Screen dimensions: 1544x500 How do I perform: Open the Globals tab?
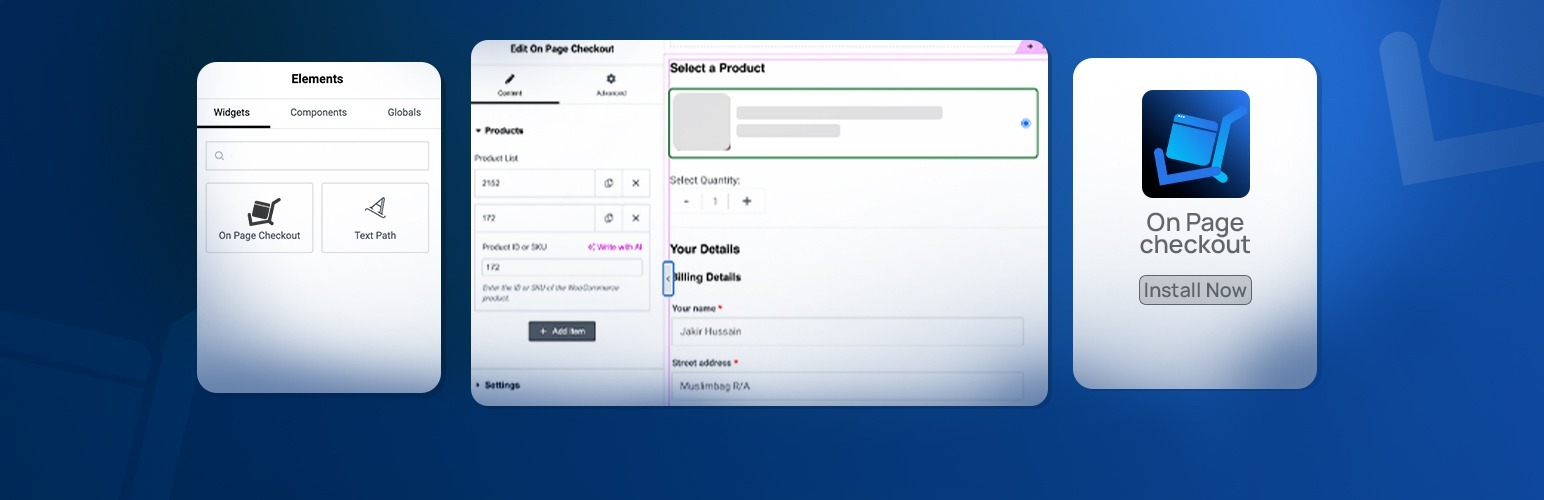click(404, 113)
